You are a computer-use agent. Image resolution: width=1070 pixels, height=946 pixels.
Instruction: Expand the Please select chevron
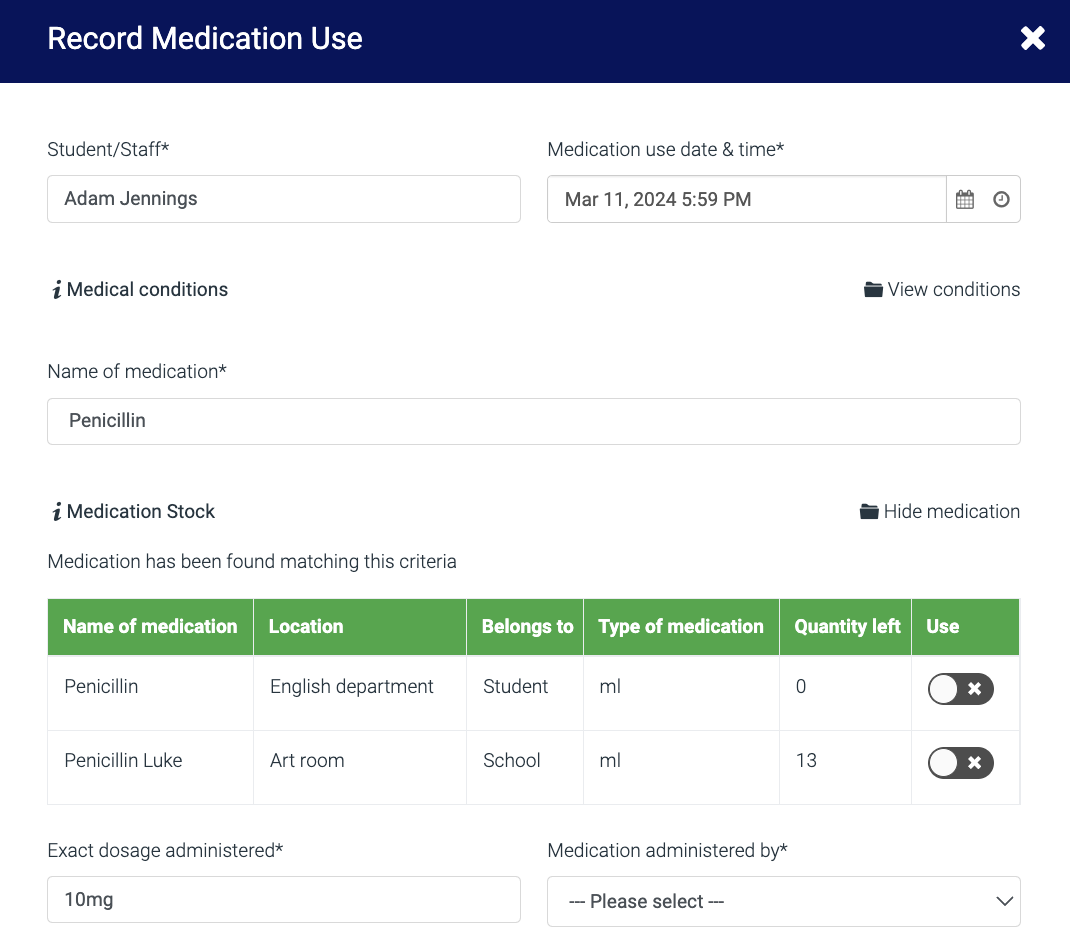coord(1004,900)
